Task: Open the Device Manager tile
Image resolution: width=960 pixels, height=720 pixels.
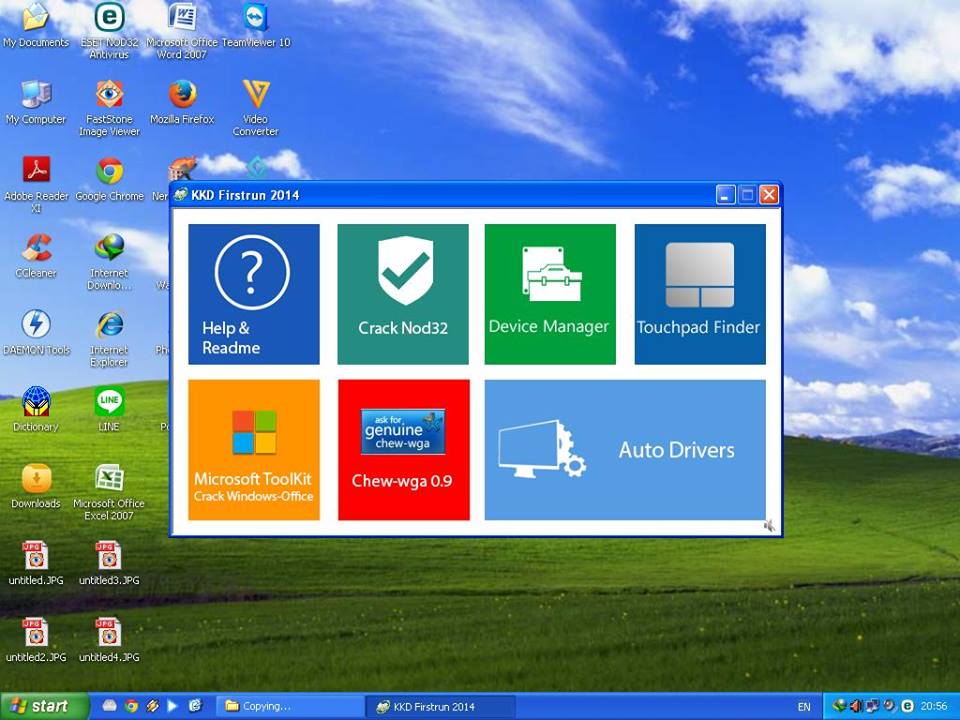Action: point(550,294)
